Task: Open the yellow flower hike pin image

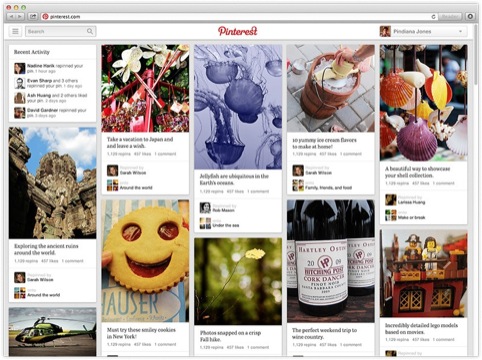Action: pos(238,281)
